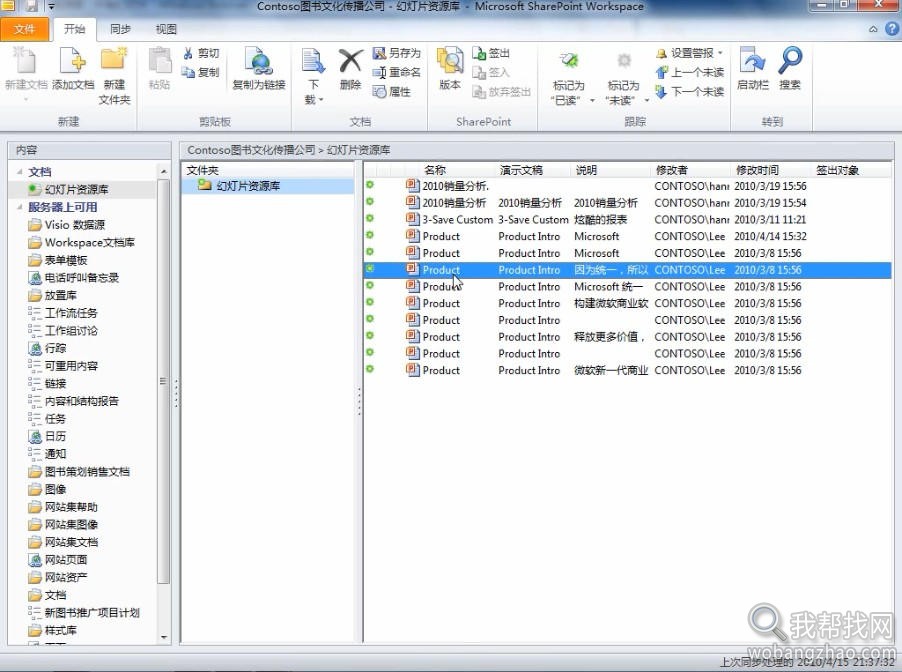This screenshot has height=672, width=902.
Task: Select Product row with 释放更多价值 description
Action: pos(627,337)
